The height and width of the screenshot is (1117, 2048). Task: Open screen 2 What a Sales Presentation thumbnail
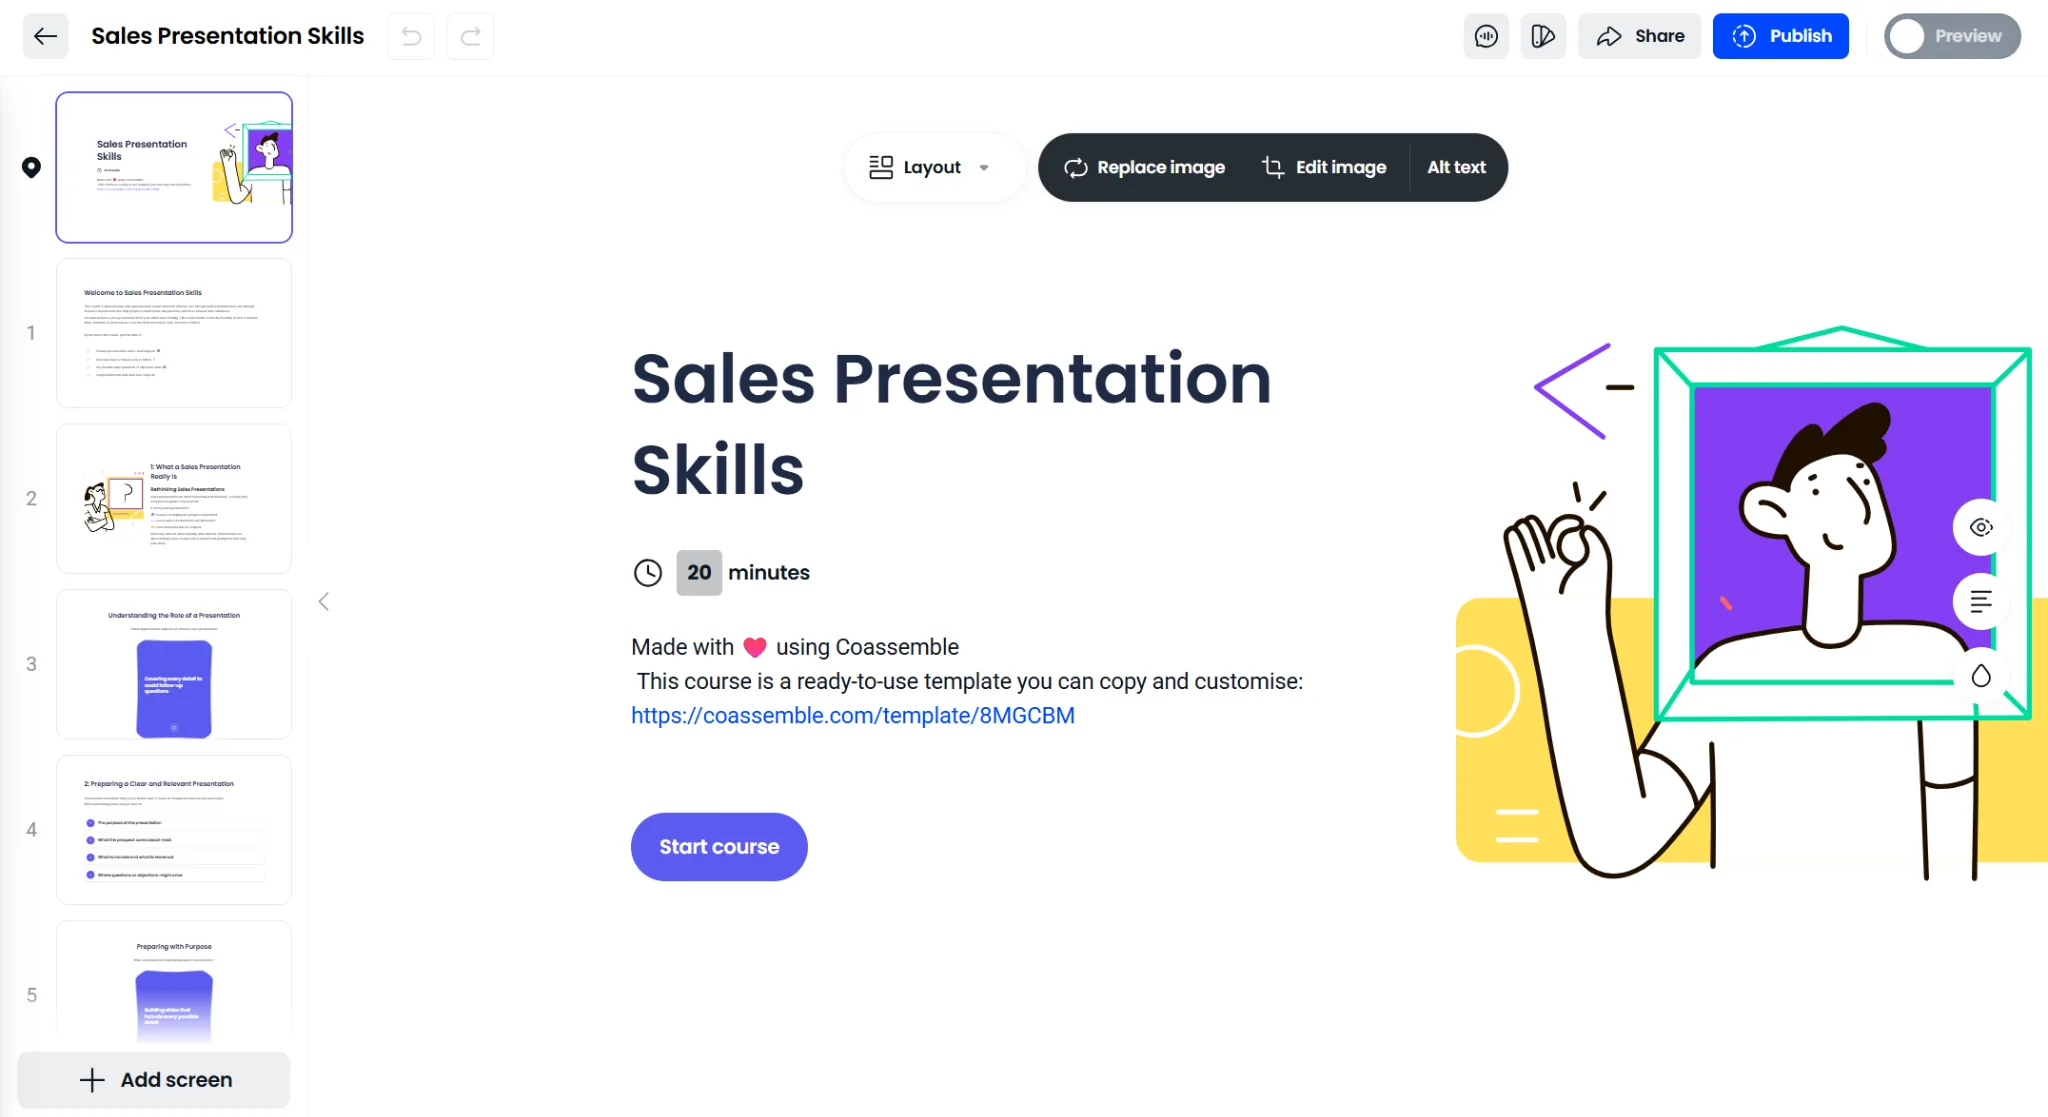[x=174, y=498]
